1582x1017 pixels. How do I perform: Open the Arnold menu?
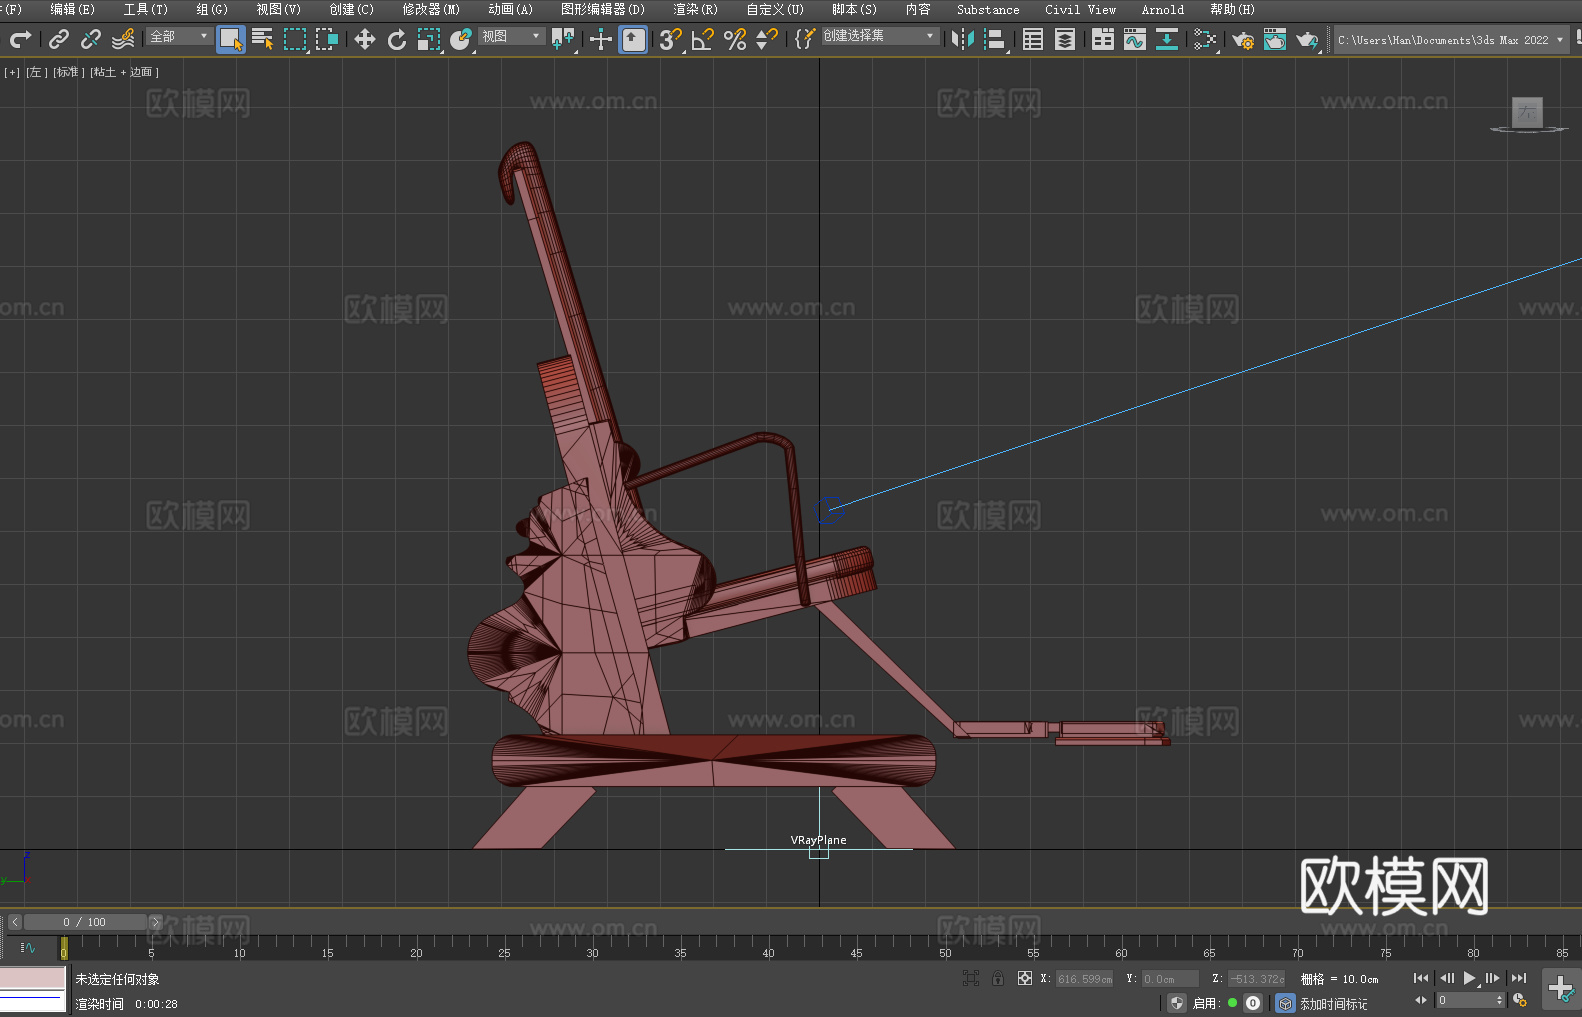click(1163, 9)
